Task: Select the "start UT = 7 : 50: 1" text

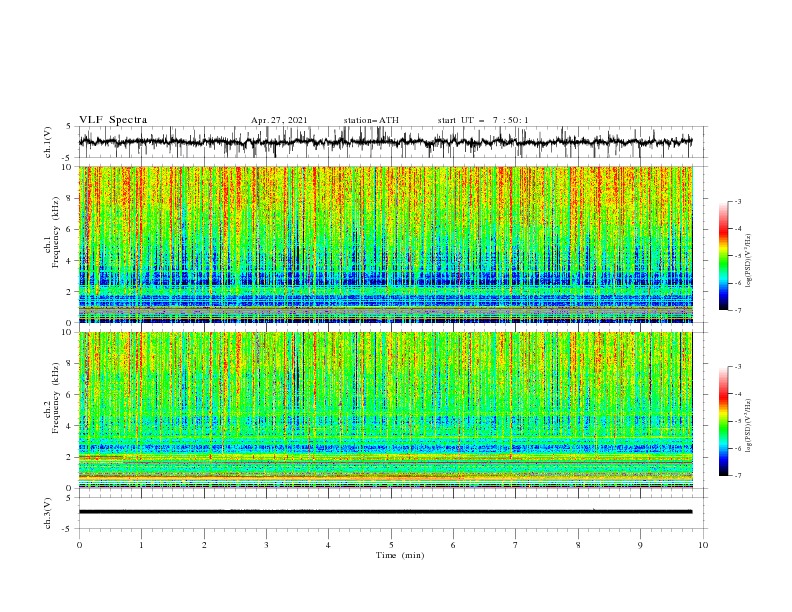Action: click(483, 120)
